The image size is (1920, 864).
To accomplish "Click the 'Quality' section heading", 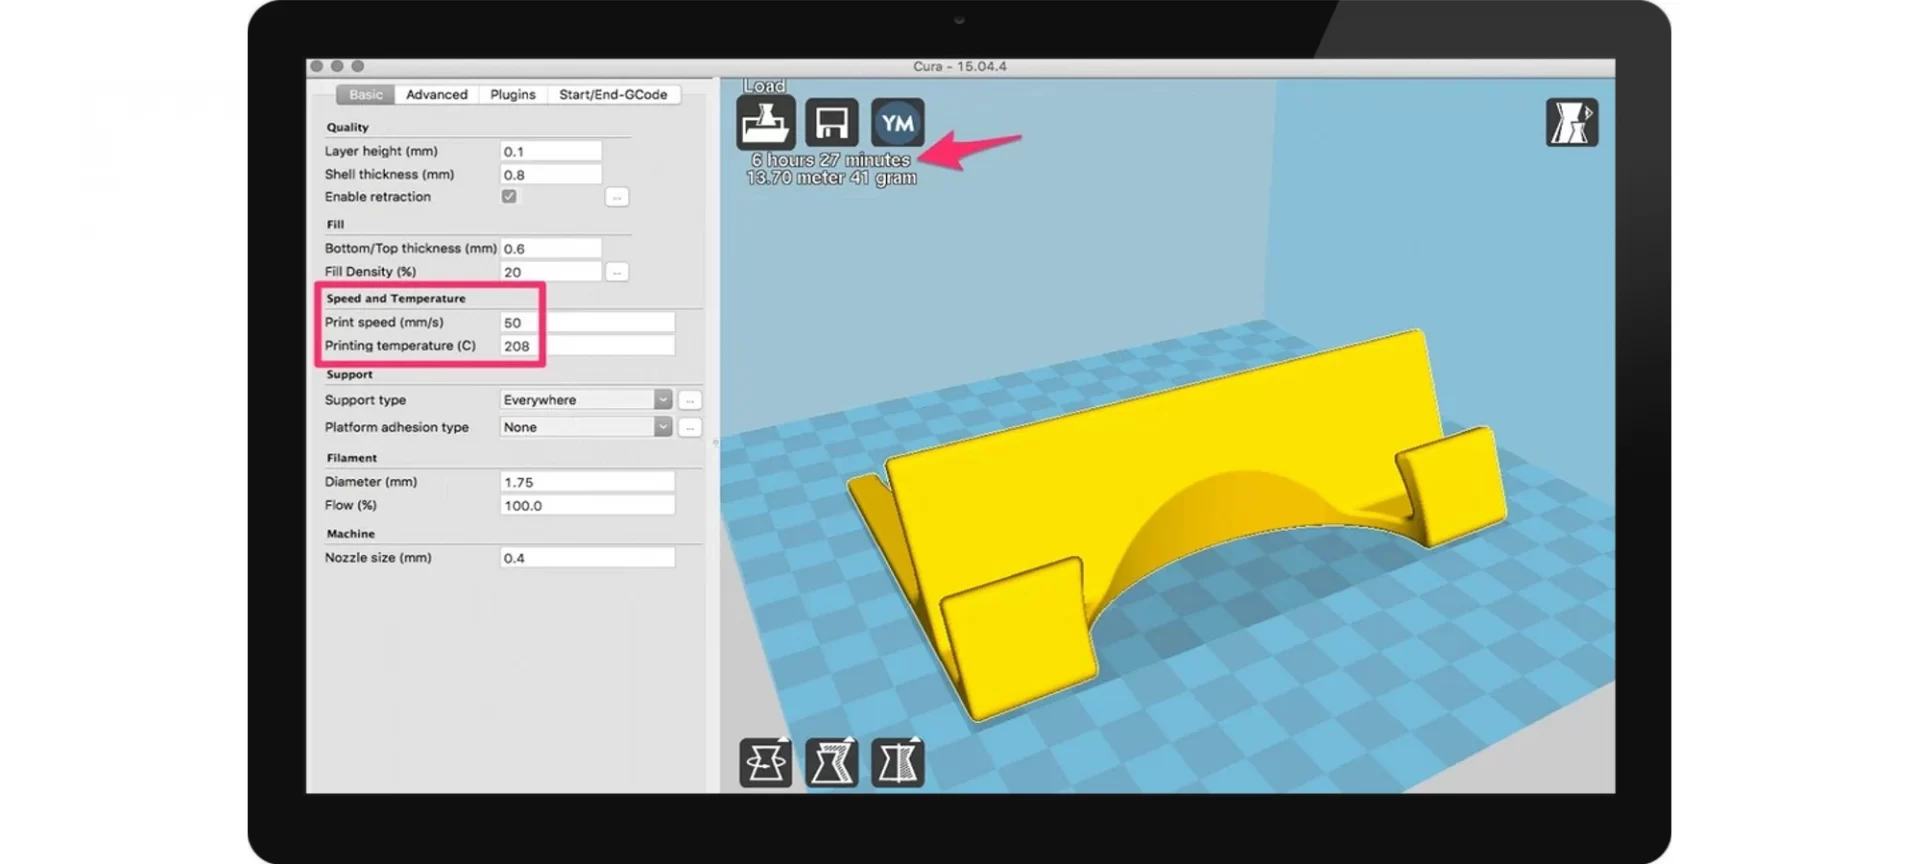I will (x=347, y=127).
